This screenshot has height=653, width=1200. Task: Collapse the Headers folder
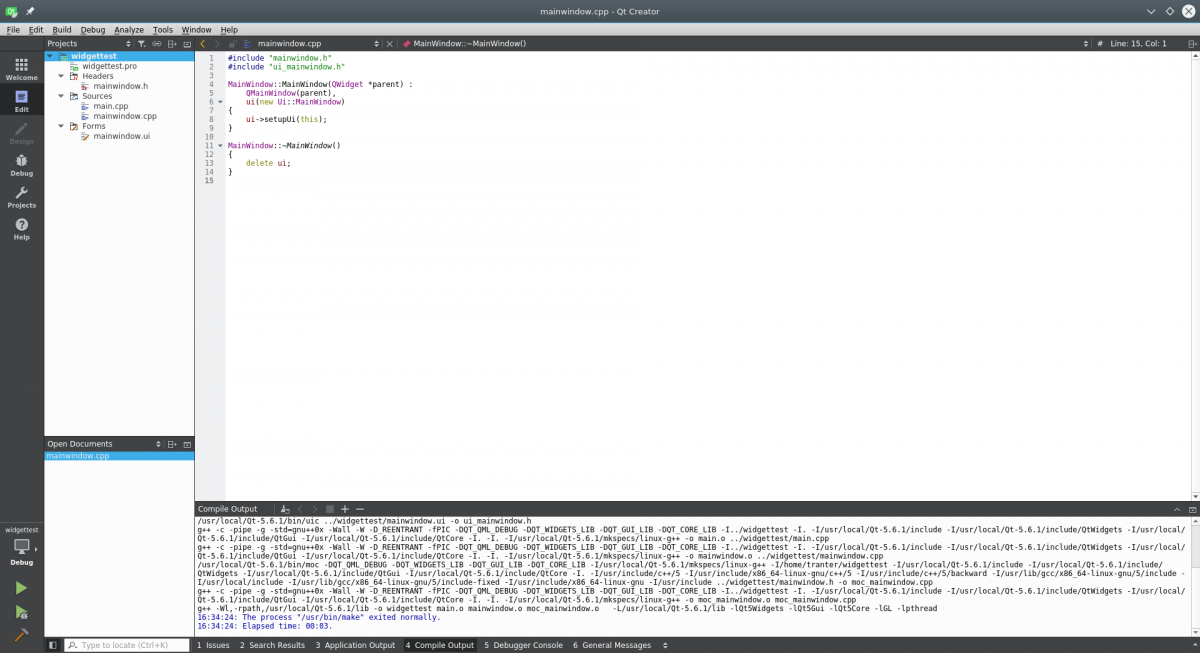(x=61, y=76)
